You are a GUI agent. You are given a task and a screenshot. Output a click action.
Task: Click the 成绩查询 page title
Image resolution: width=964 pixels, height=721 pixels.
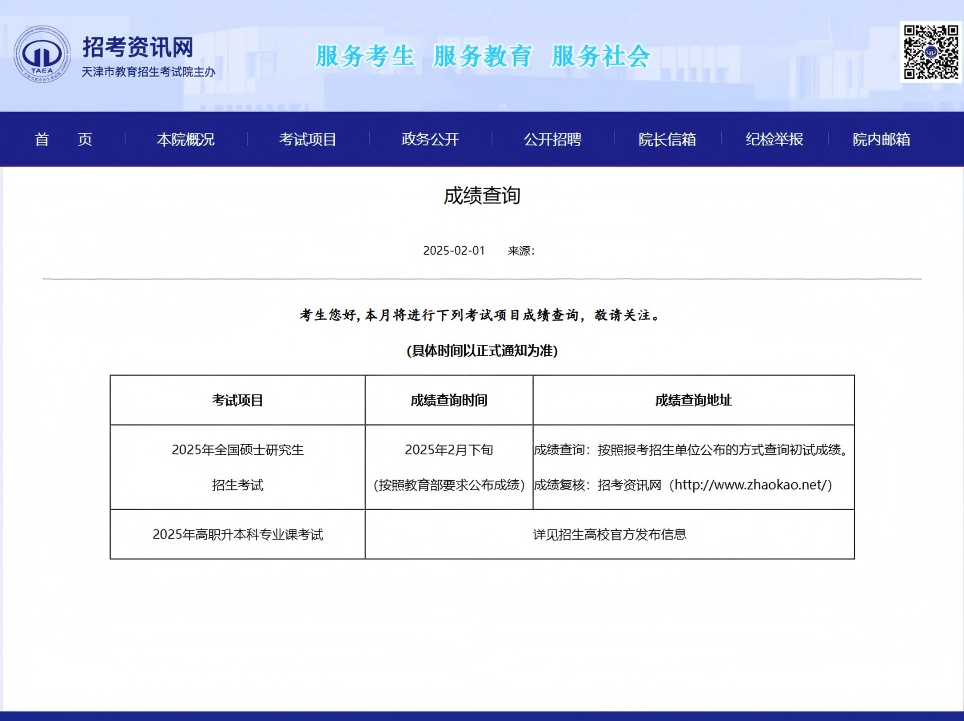click(481, 197)
